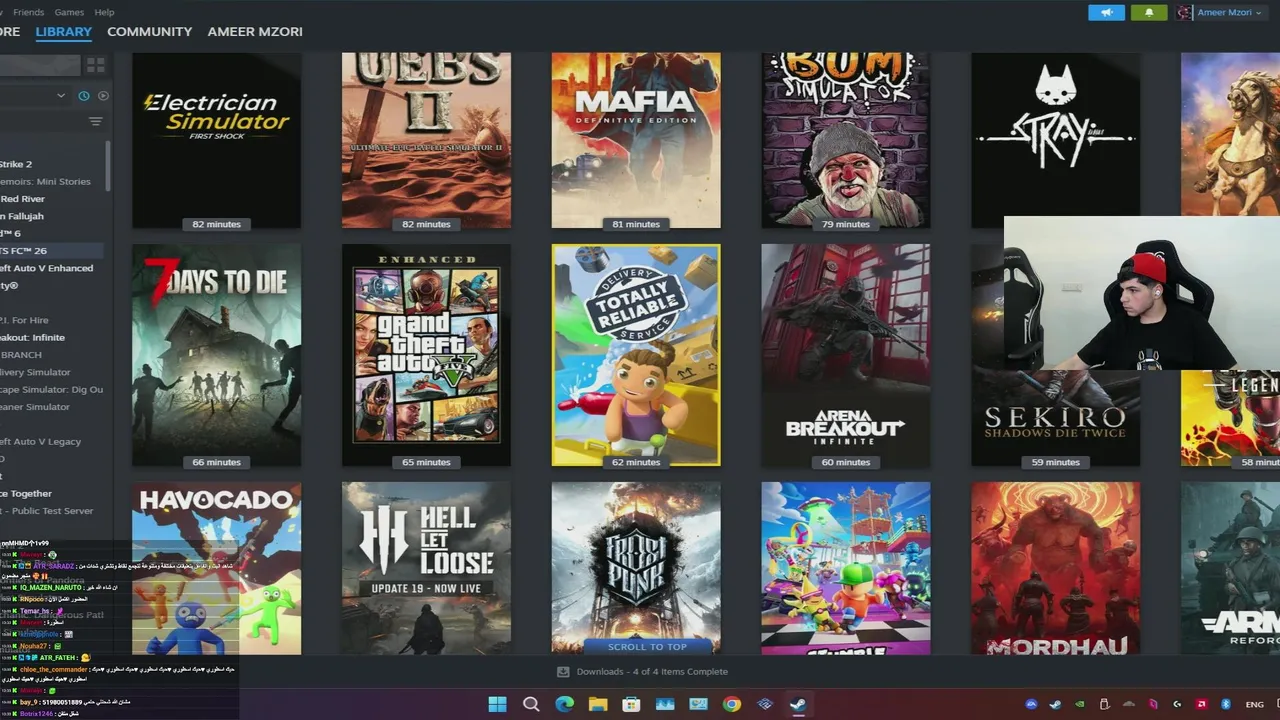The width and height of the screenshot is (1280, 720).
Task: Click the Steam system tray icon
Action: [1055, 704]
